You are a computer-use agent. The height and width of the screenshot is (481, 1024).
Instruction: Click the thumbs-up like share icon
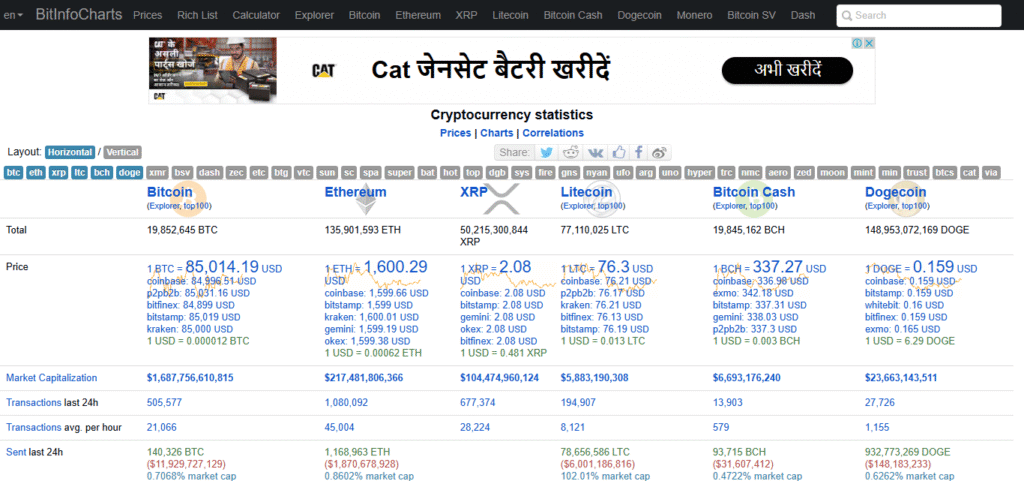point(618,153)
